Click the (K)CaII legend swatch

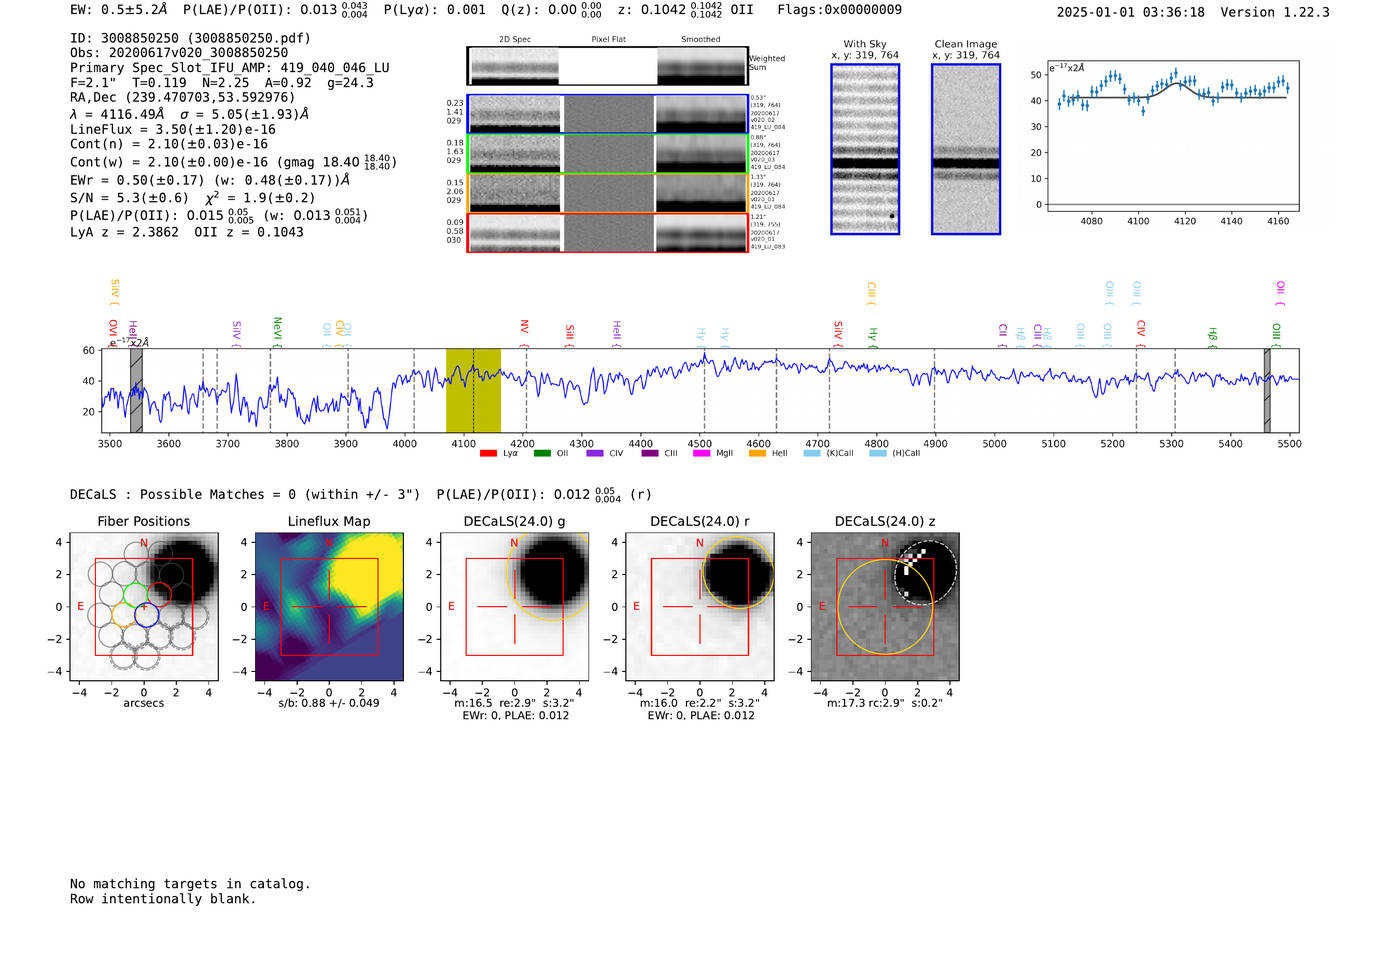tap(812, 453)
